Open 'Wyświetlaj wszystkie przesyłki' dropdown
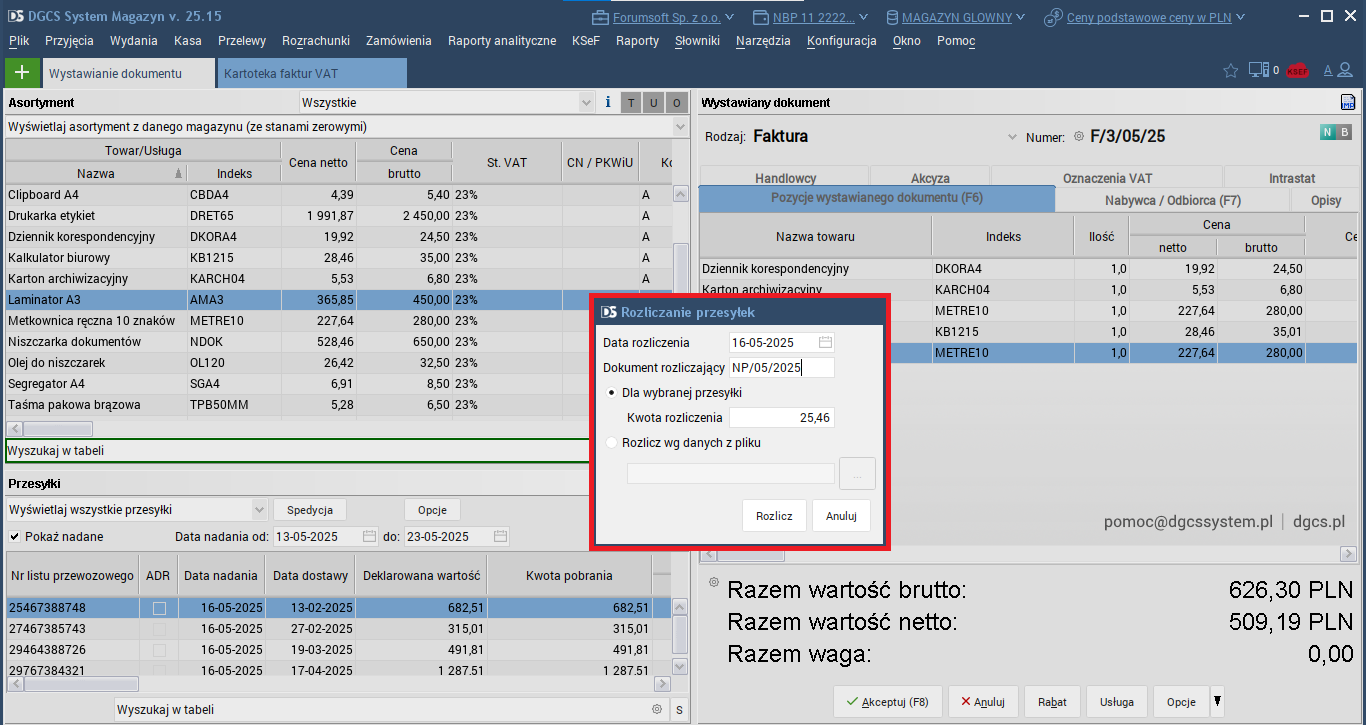 pyautogui.click(x=259, y=509)
